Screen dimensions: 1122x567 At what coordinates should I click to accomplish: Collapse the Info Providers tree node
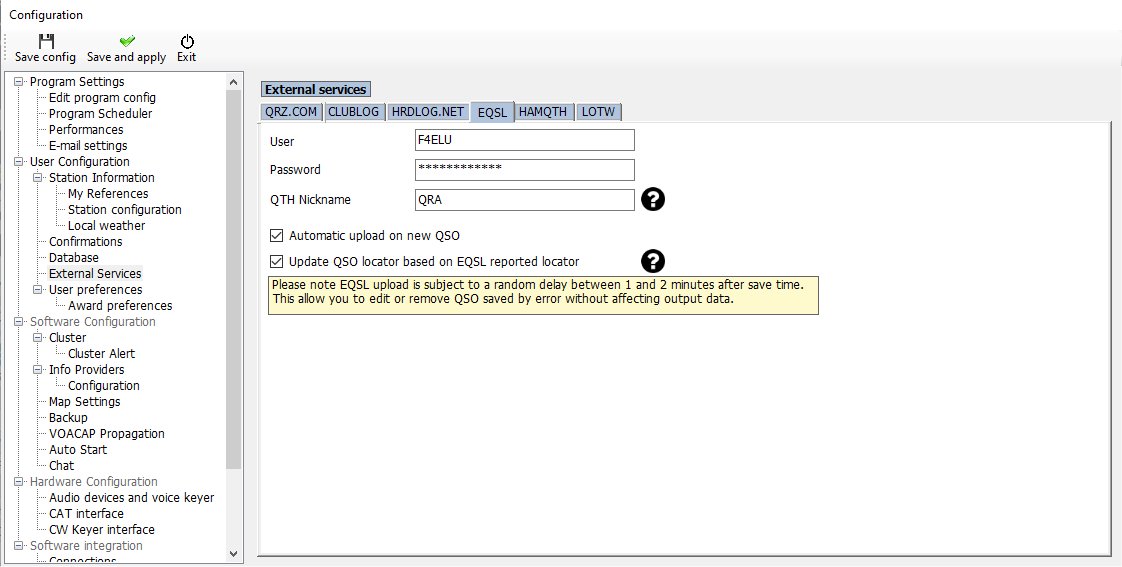(x=38, y=370)
